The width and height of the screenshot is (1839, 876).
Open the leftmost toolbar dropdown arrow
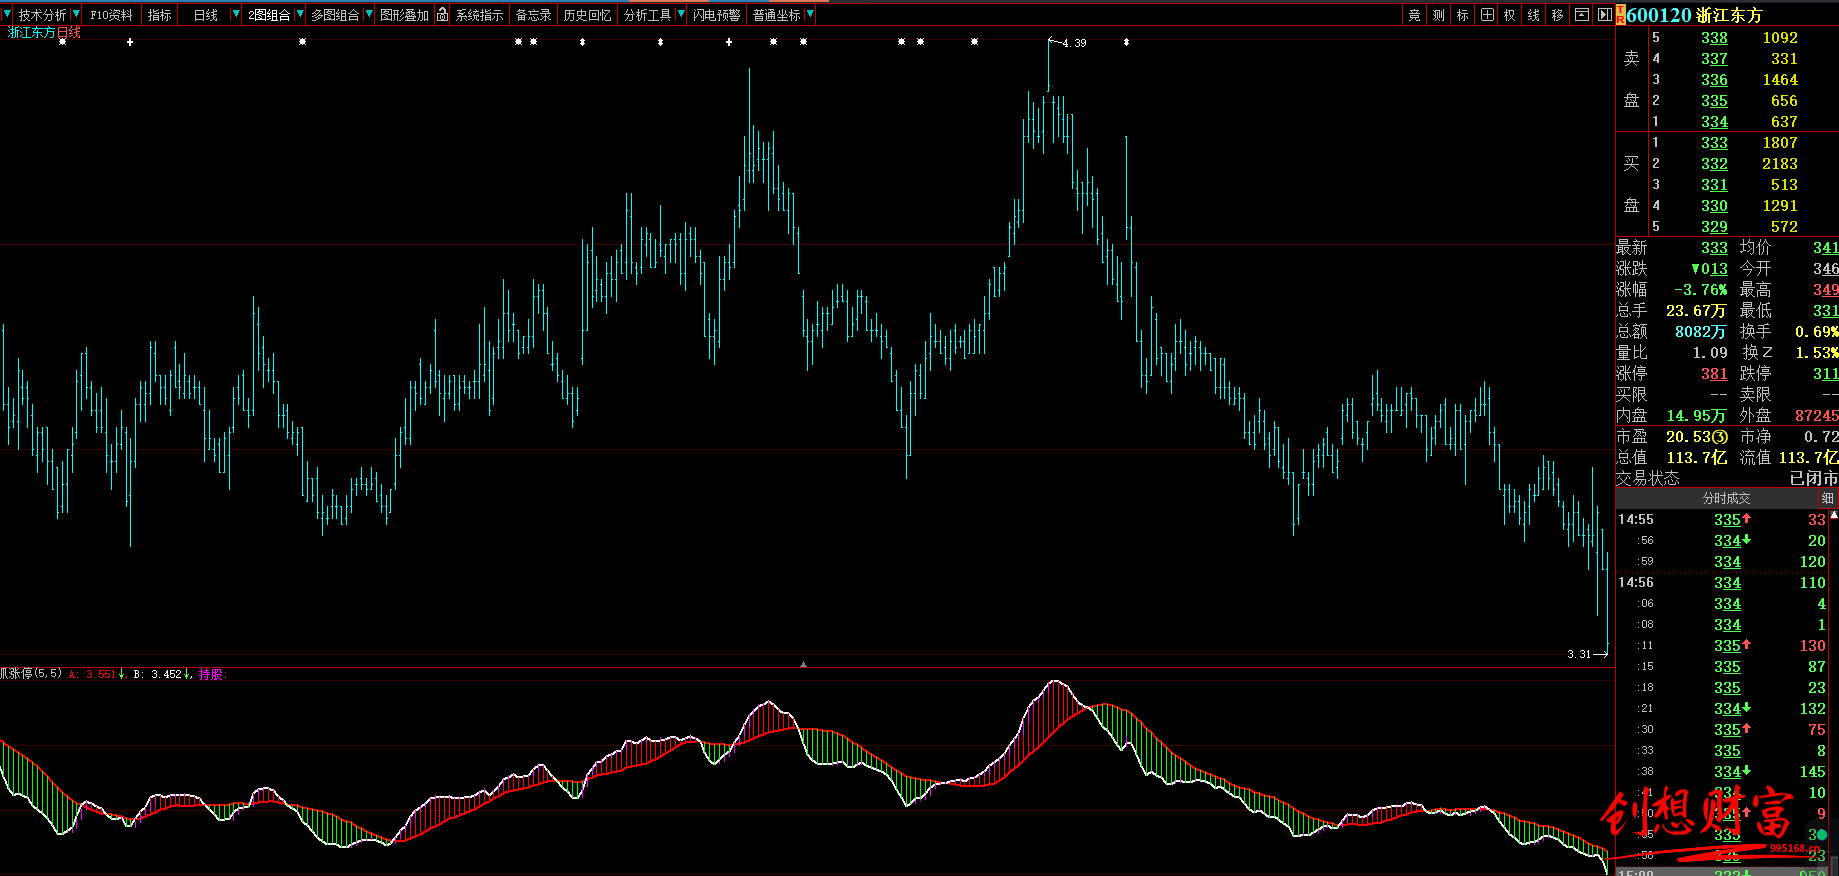tap(7, 15)
